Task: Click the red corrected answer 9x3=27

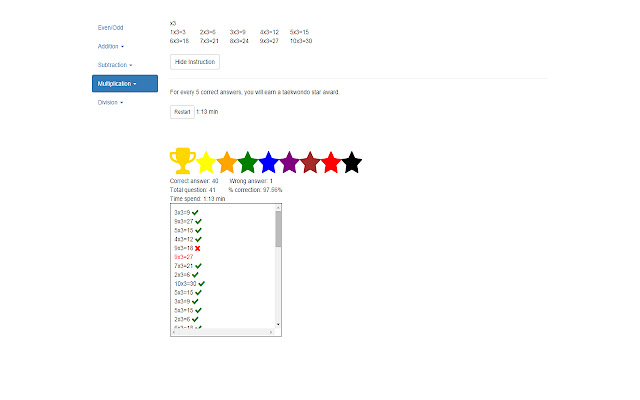Action: click(184, 257)
